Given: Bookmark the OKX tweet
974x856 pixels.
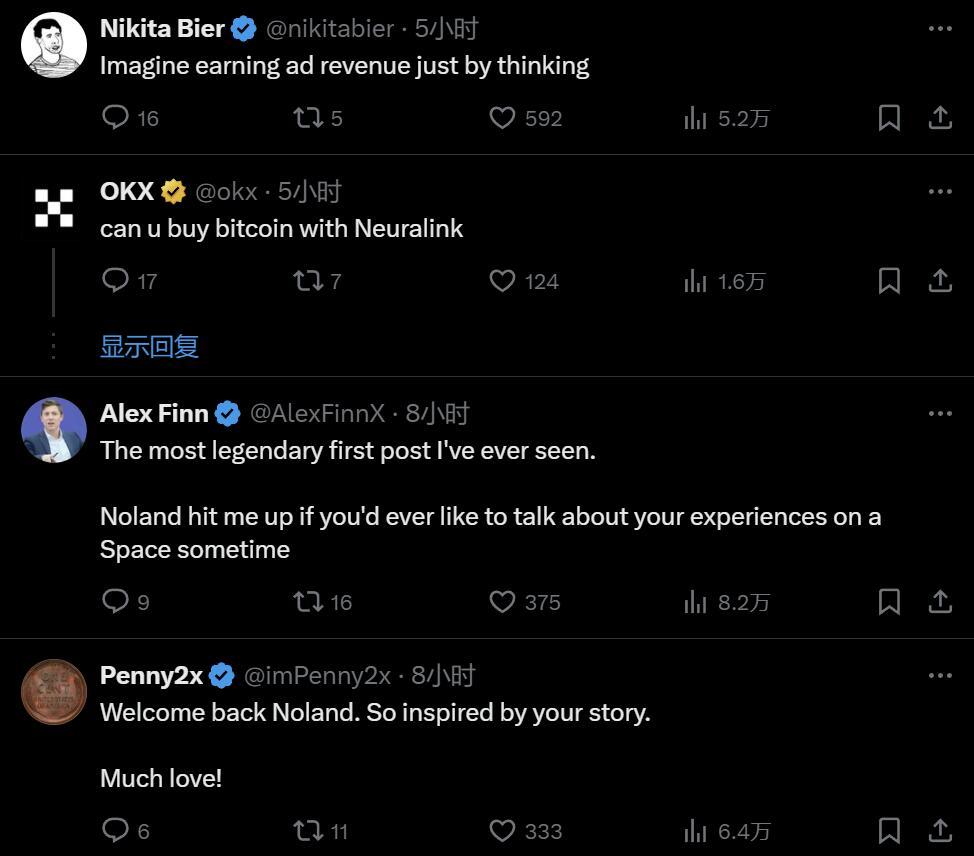Looking at the screenshot, I should tap(889, 281).
